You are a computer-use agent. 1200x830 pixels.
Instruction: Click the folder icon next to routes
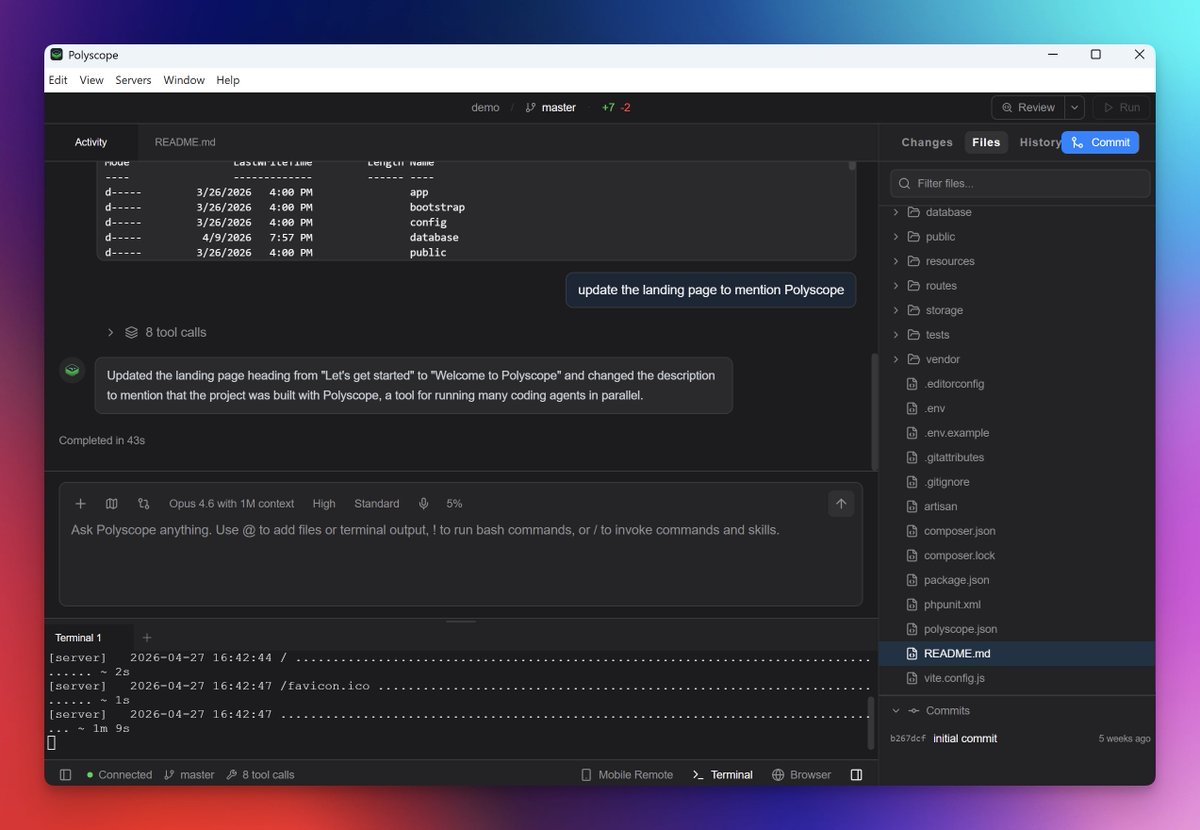click(913, 286)
